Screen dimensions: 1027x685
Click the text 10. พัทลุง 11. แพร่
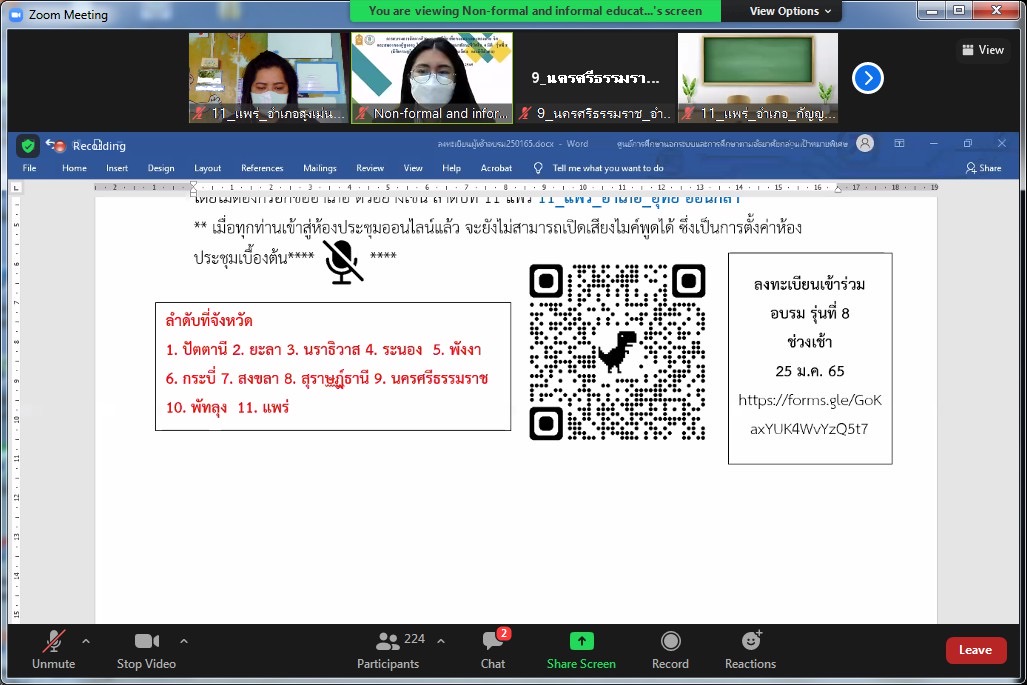tap(227, 407)
